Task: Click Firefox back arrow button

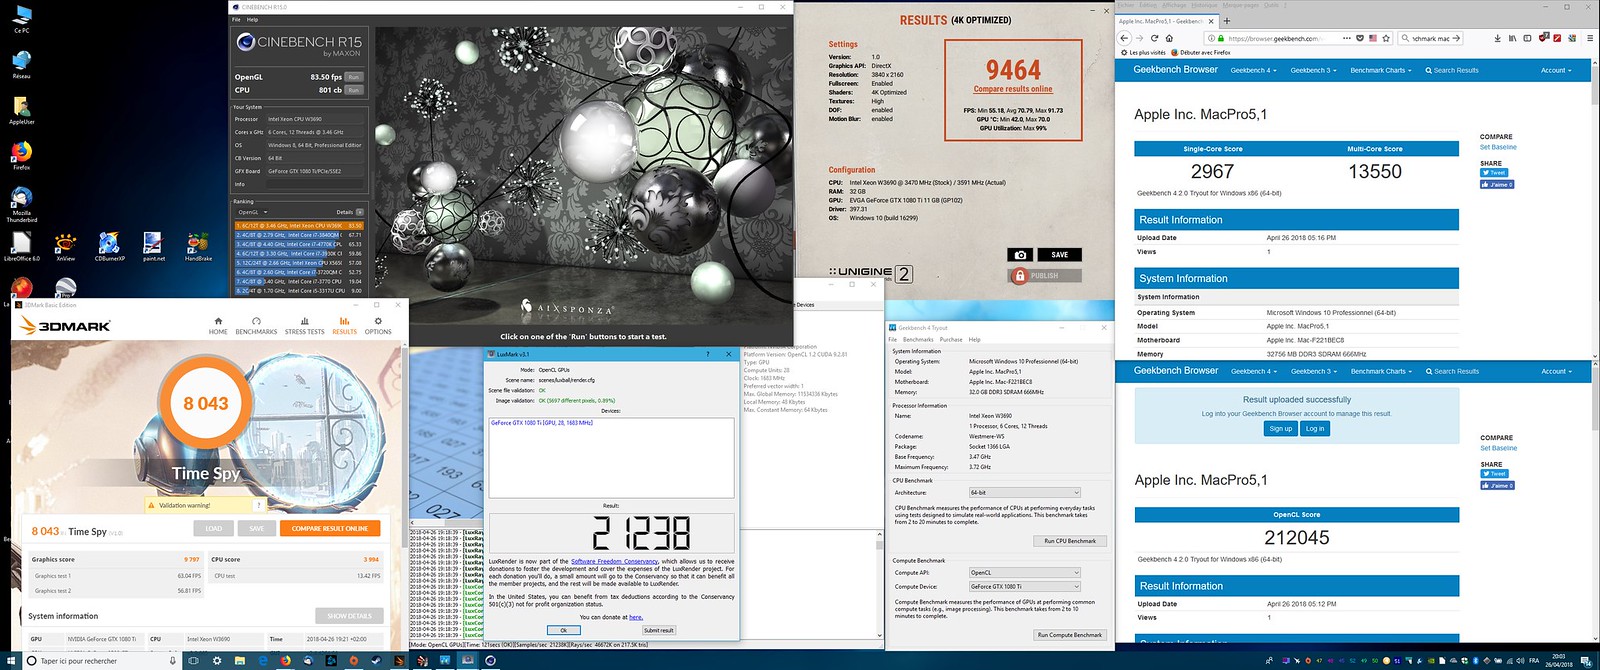Action: [1125, 38]
